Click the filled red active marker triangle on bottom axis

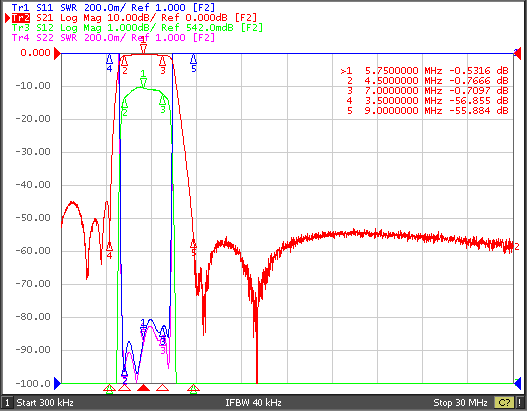pyautogui.click(x=144, y=388)
